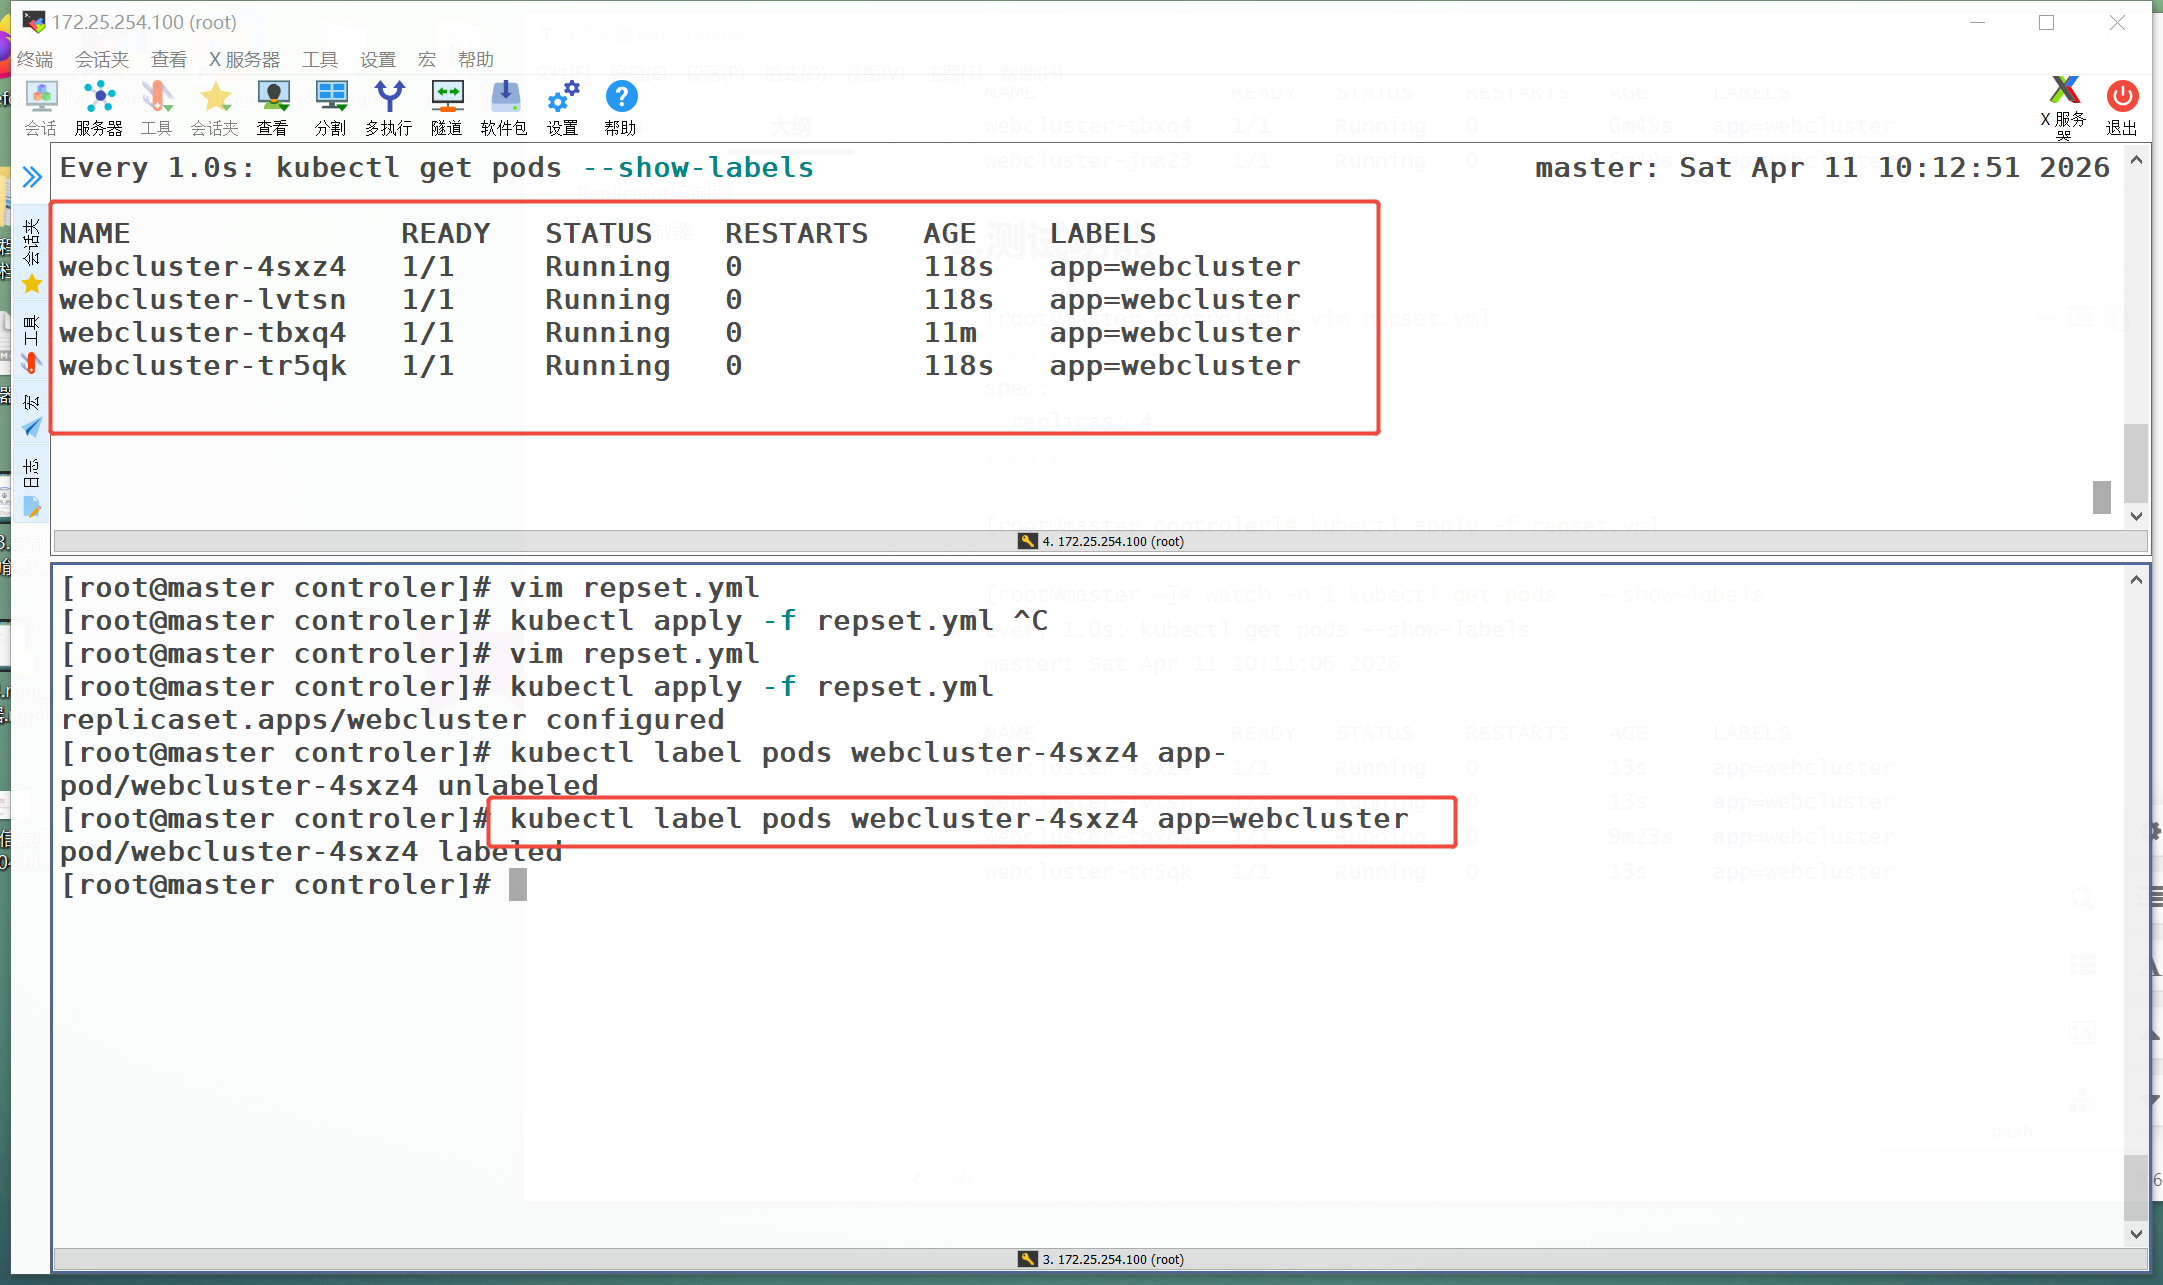Click the top terminal scrollbar down arrow
Screen dimensions: 2163x1285
pyautogui.click(x=2136, y=516)
